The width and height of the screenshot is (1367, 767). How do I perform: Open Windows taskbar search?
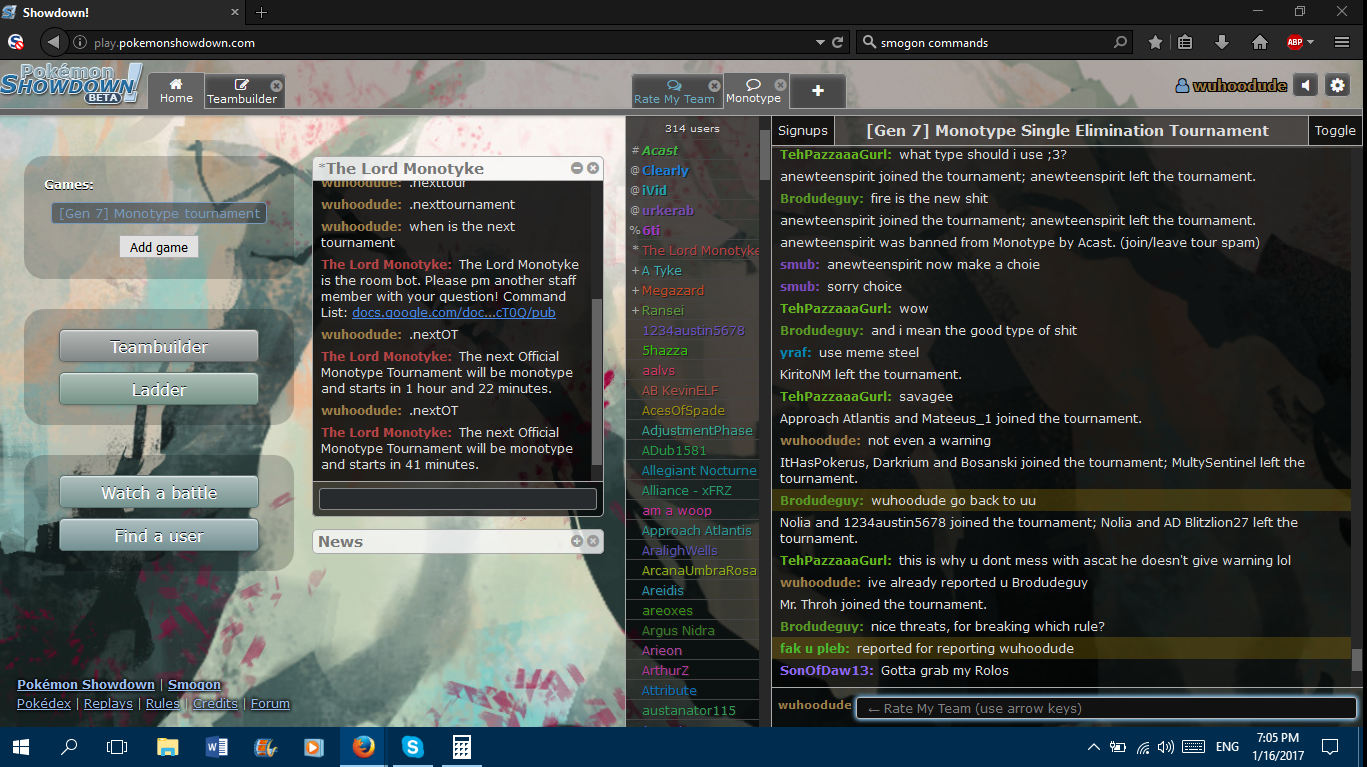click(x=69, y=747)
